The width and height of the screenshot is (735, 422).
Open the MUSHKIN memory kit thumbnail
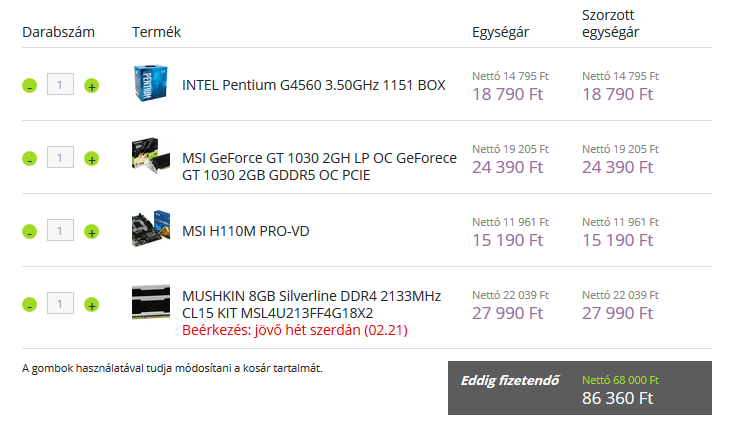coord(151,302)
